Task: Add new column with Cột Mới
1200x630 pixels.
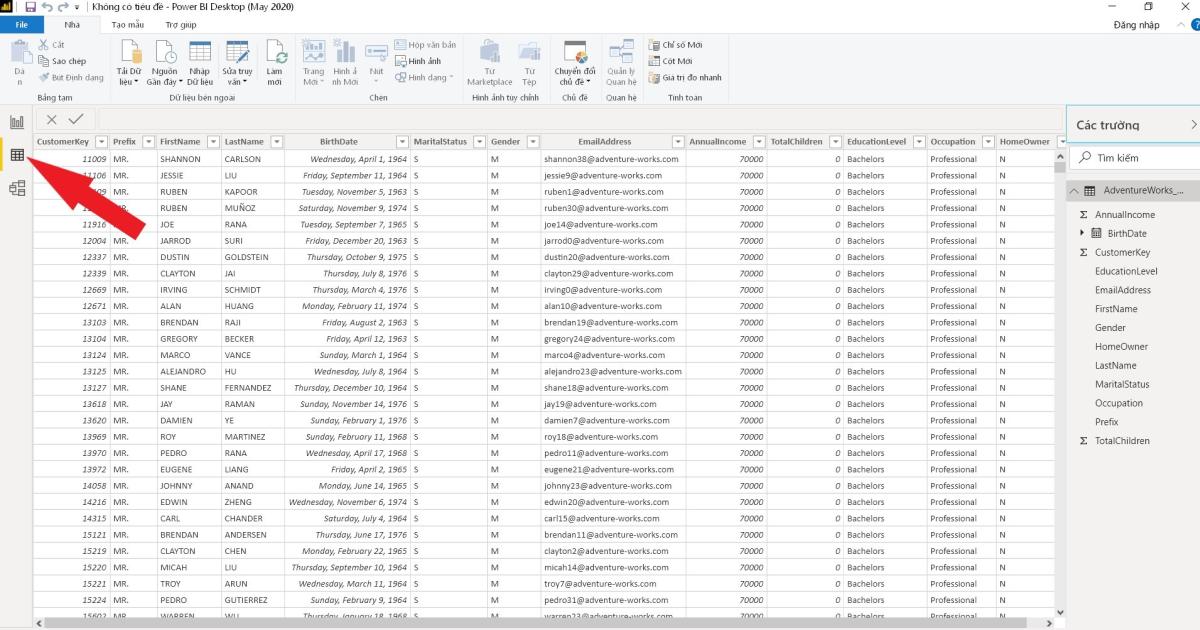Action: point(676,61)
